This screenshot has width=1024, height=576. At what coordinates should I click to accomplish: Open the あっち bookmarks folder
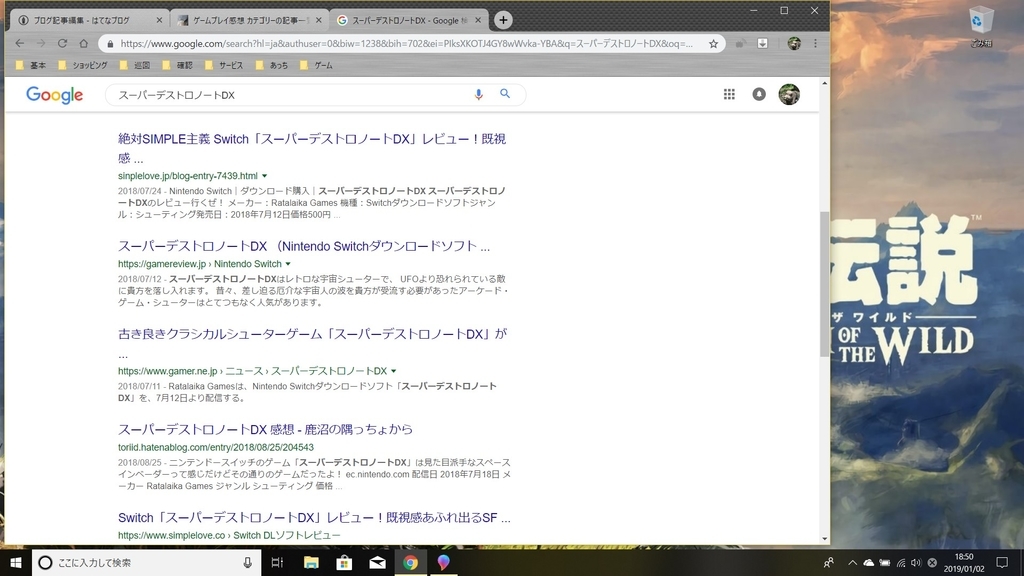point(272,65)
